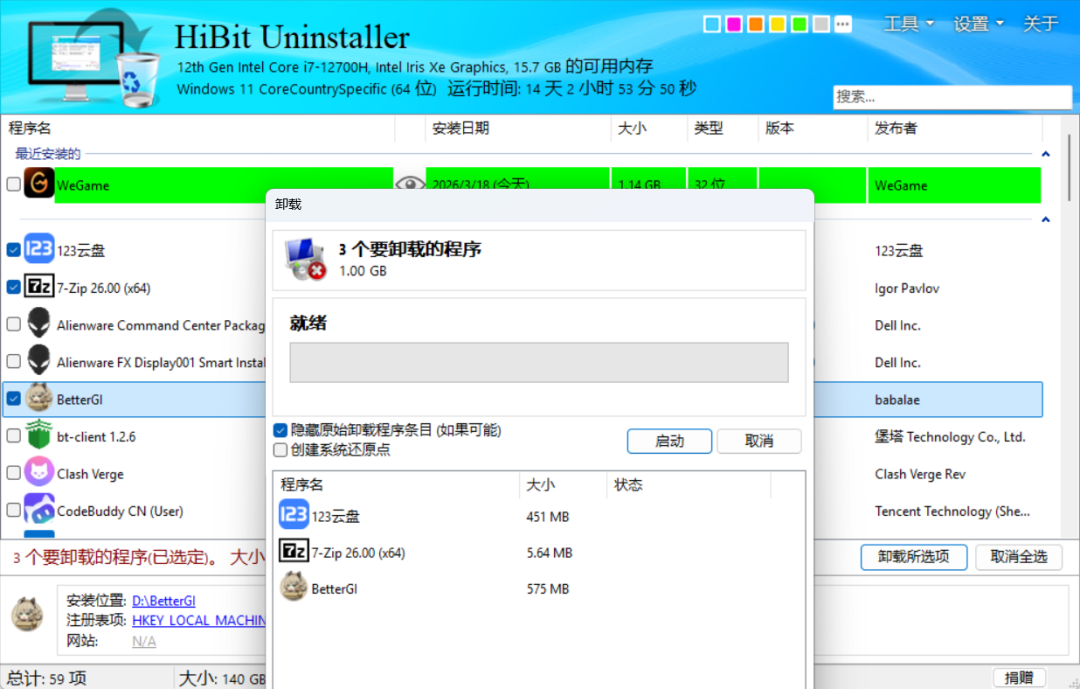Click dialog 状态 column header
This screenshot has height=689, width=1080.
689,485
